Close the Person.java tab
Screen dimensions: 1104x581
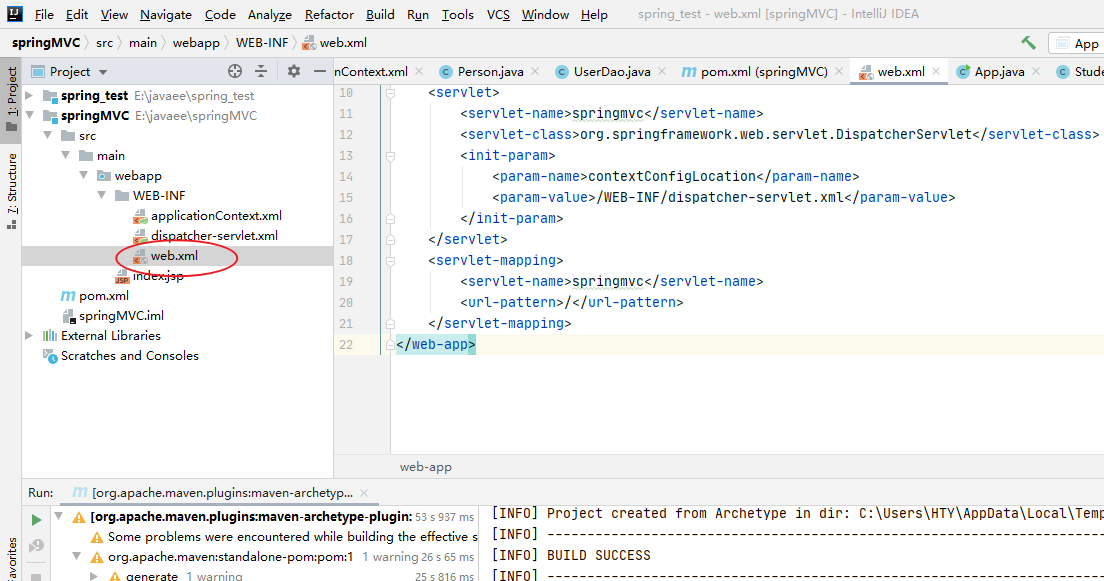[x=535, y=71]
